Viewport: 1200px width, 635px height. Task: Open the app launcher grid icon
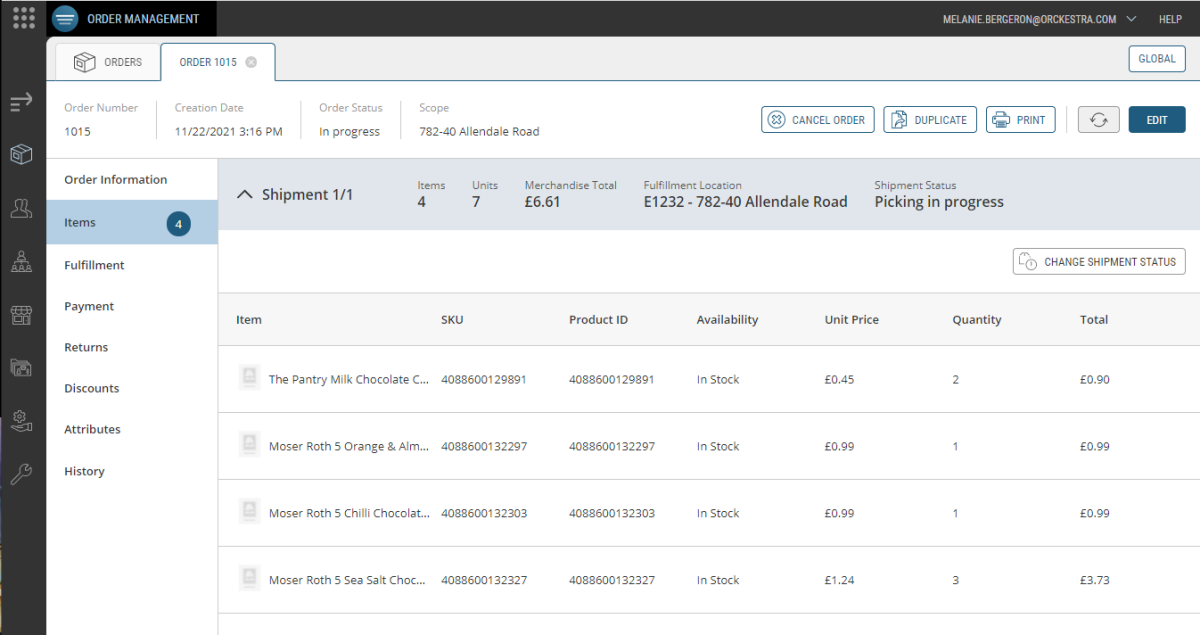click(x=24, y=18)
